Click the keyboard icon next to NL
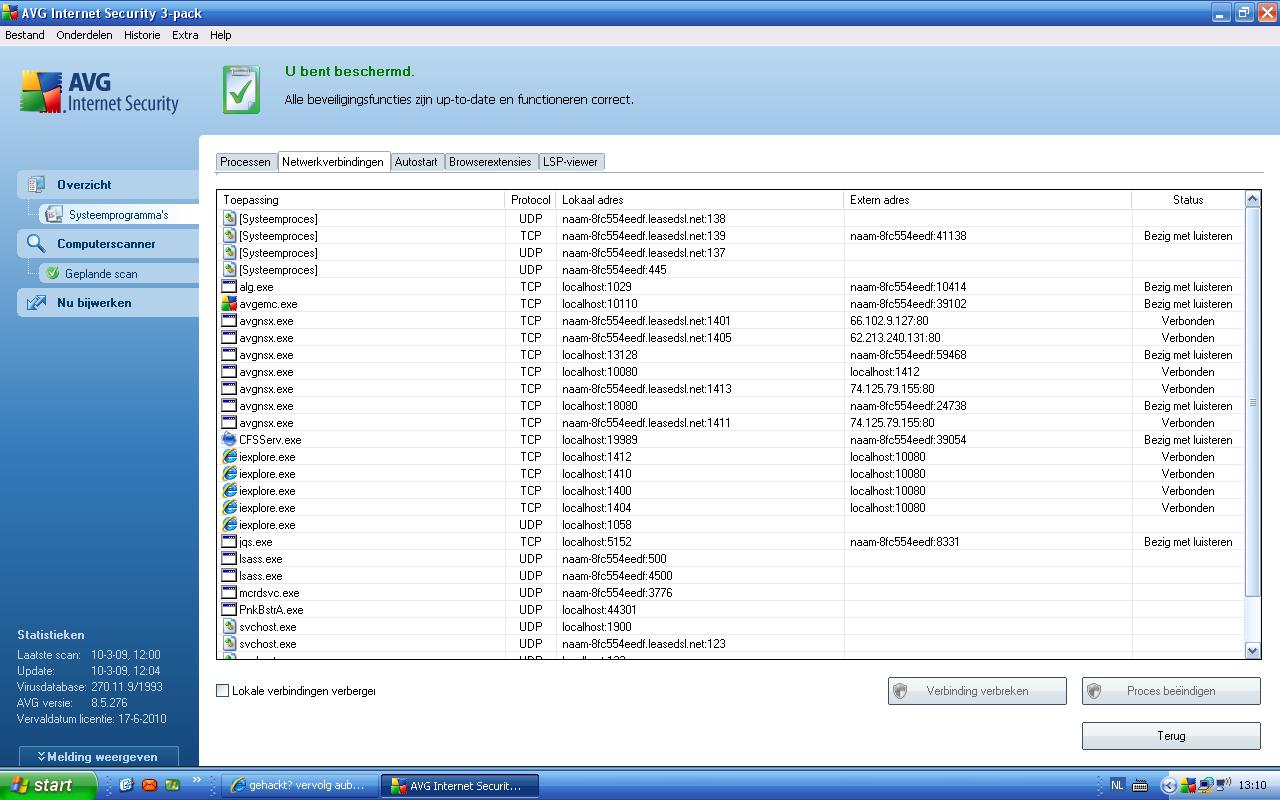 click(1139, 785)
